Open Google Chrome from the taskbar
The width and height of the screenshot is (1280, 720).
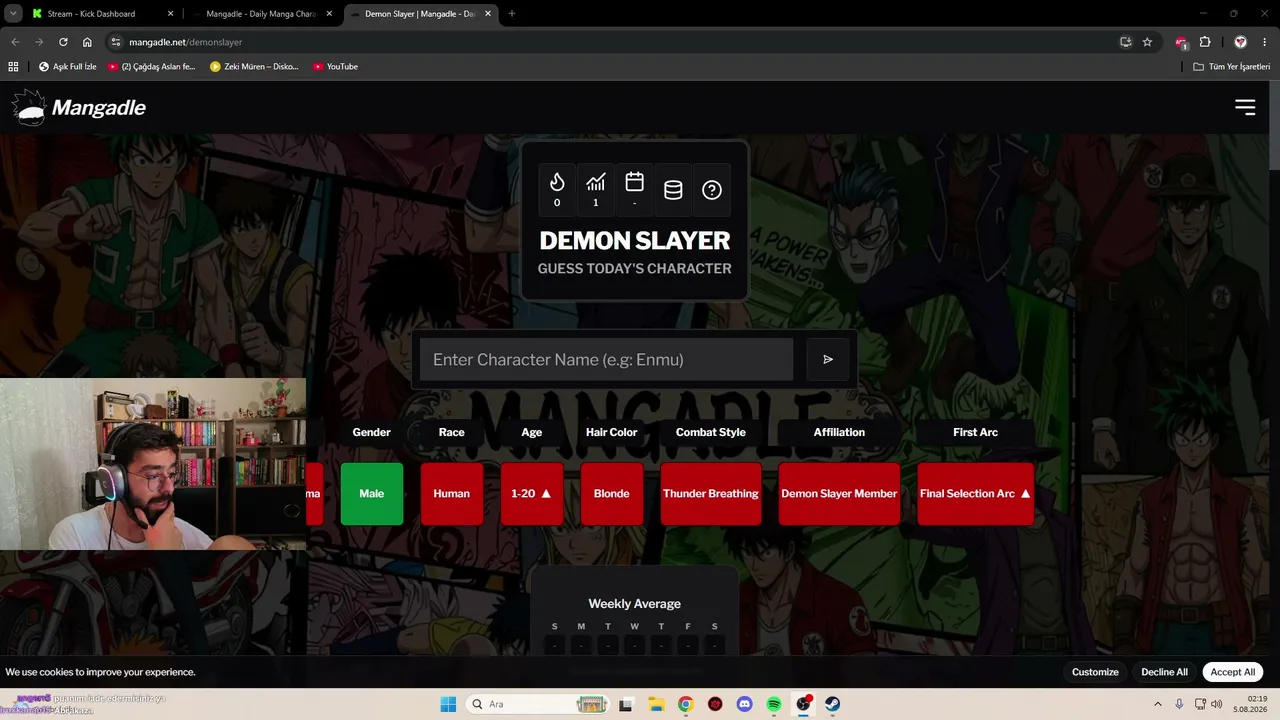tap(685, 704)
